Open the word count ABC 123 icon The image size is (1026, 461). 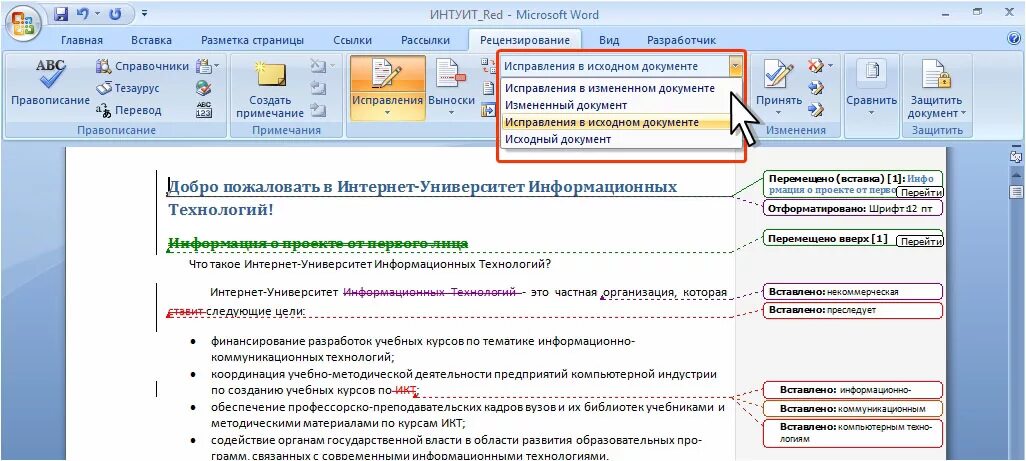[203, 110]
